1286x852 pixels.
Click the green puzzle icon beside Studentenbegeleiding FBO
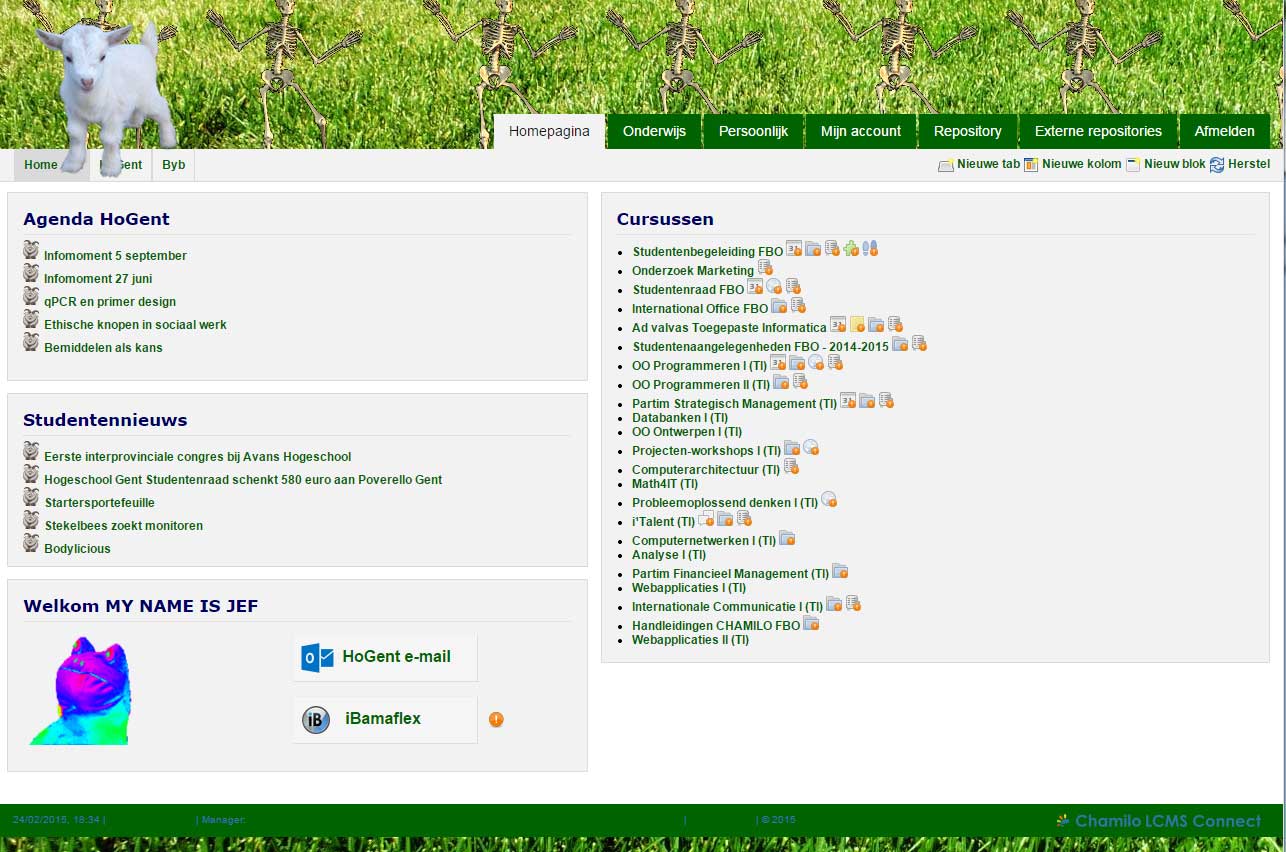851,248
